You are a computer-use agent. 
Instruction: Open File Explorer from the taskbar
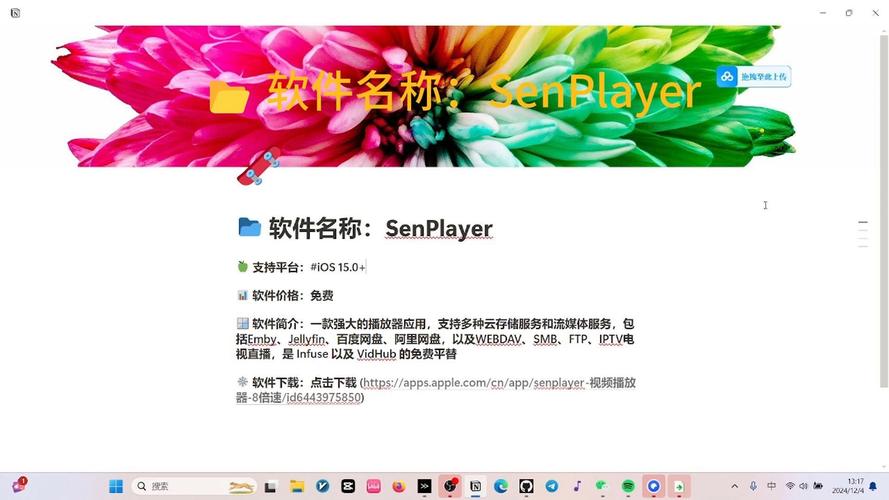297,486
